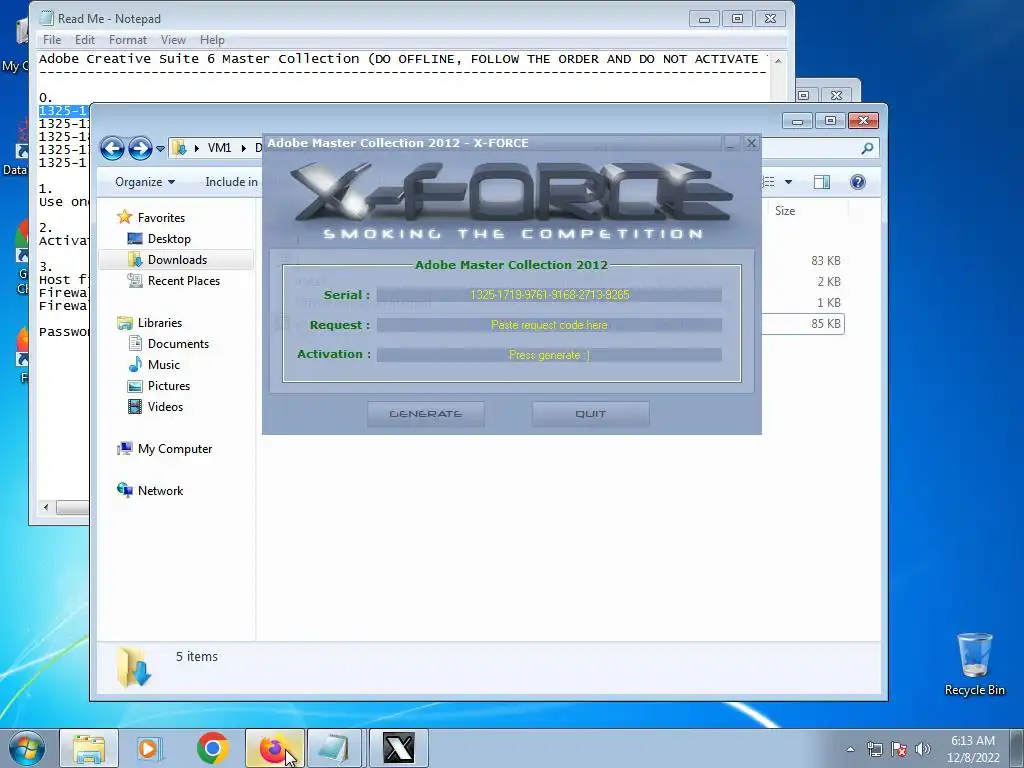
Task: Click the Serial field in X-FORCE window
Action: pyautogui.click(x=549, y=295)
